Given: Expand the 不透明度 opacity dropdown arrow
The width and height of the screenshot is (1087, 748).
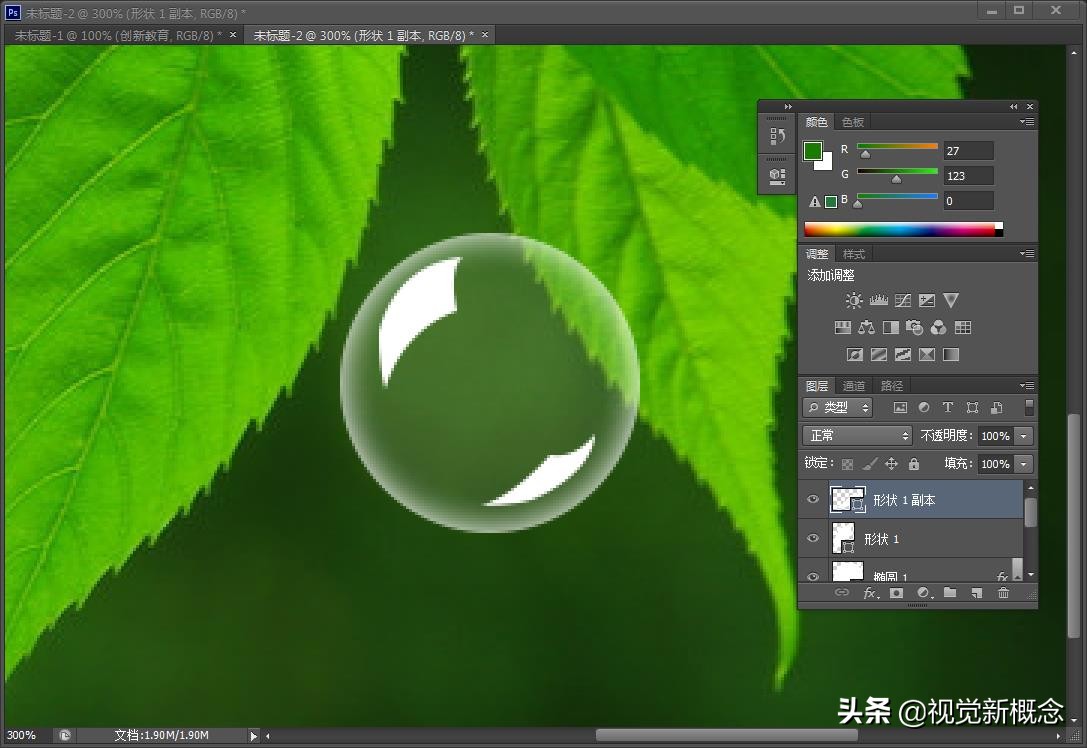Looking at the screenshot, I should point(1023,436).
